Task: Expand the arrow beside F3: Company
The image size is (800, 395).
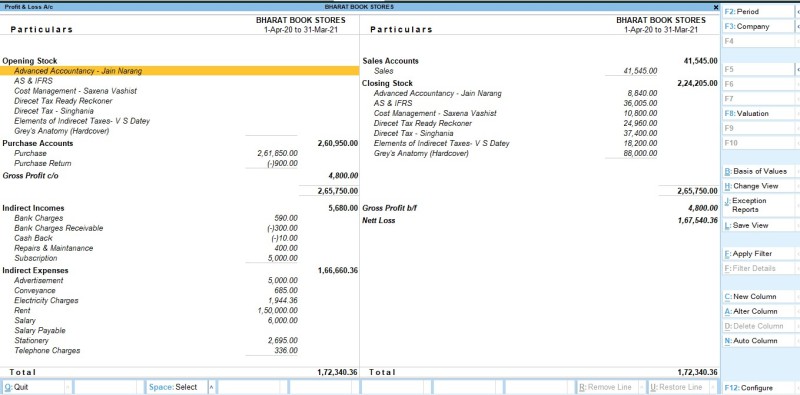Action: click(x=797, y=26)
